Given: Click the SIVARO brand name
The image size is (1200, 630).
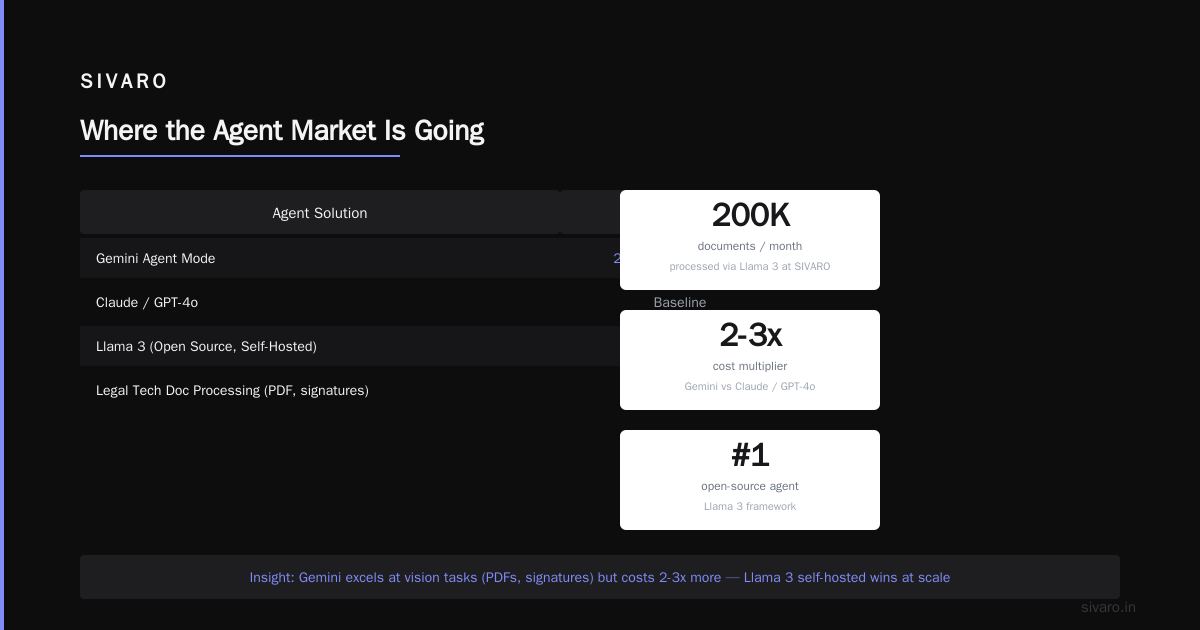Looking at the screenshot, I should tap(124, 82).
